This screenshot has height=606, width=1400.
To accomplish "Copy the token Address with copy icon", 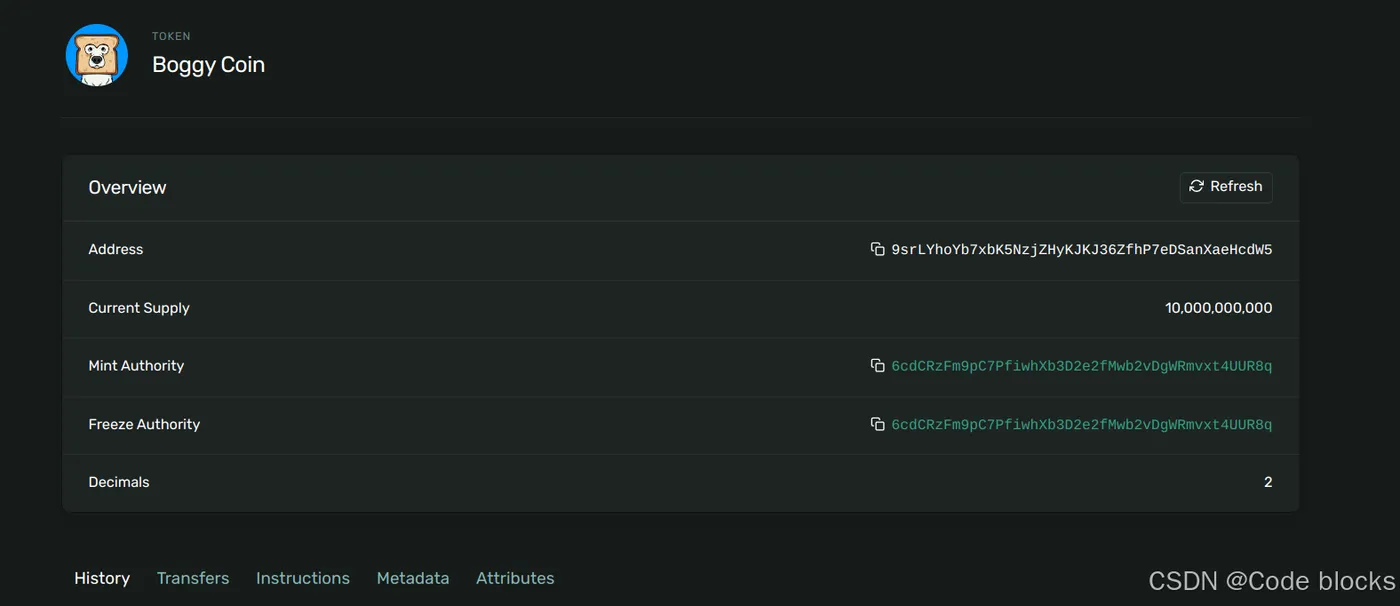I will point(877,249).
